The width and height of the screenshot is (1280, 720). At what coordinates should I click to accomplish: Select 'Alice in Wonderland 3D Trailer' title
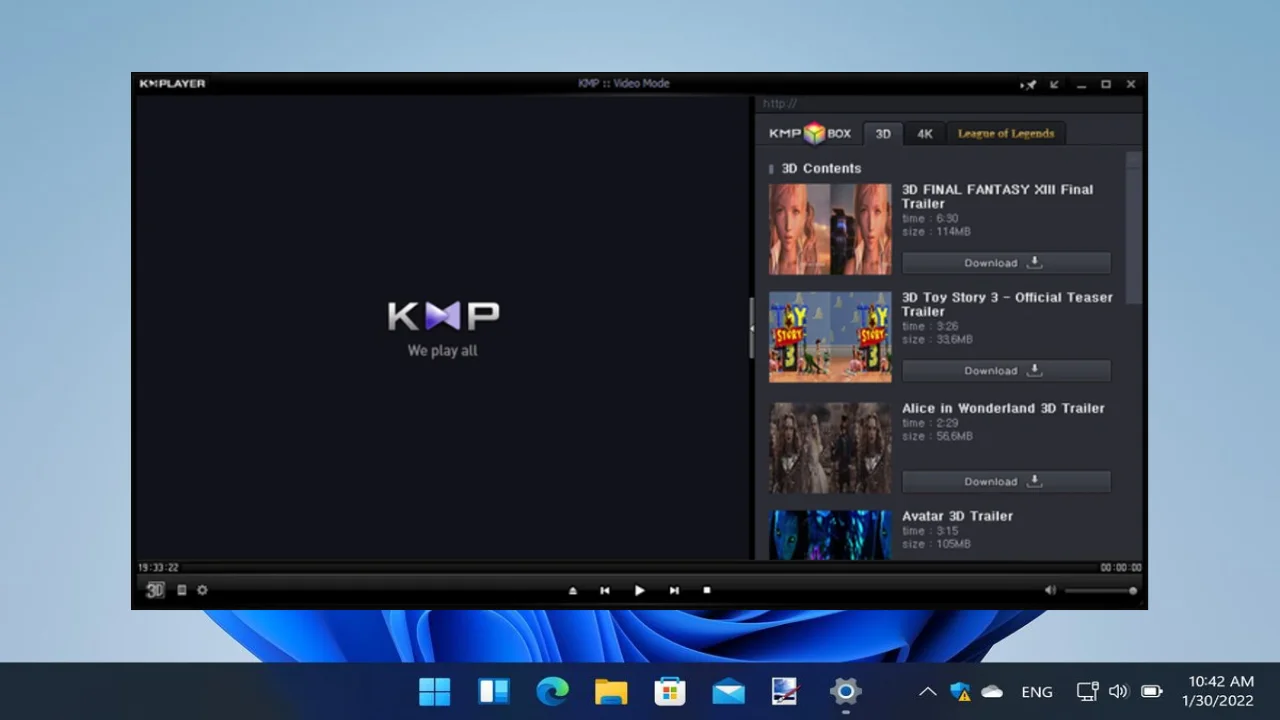pos(1003,408)
